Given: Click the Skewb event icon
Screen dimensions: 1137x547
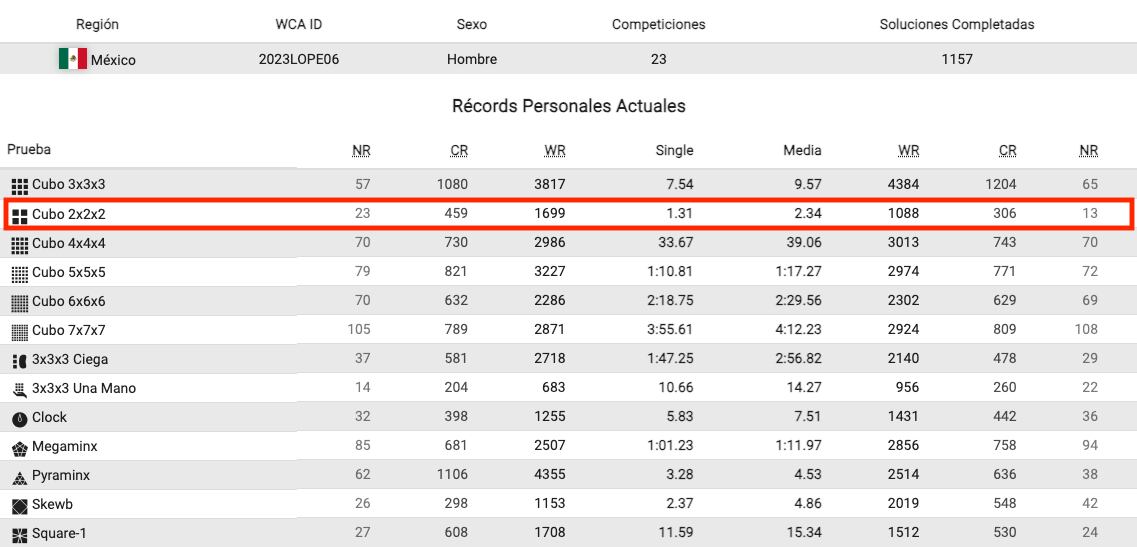Looking at the screenshot, I should pyautogui.click(x=20, y=505).
